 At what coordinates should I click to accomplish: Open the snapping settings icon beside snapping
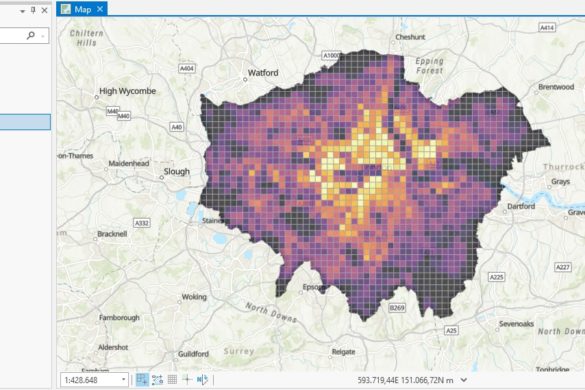157,380
